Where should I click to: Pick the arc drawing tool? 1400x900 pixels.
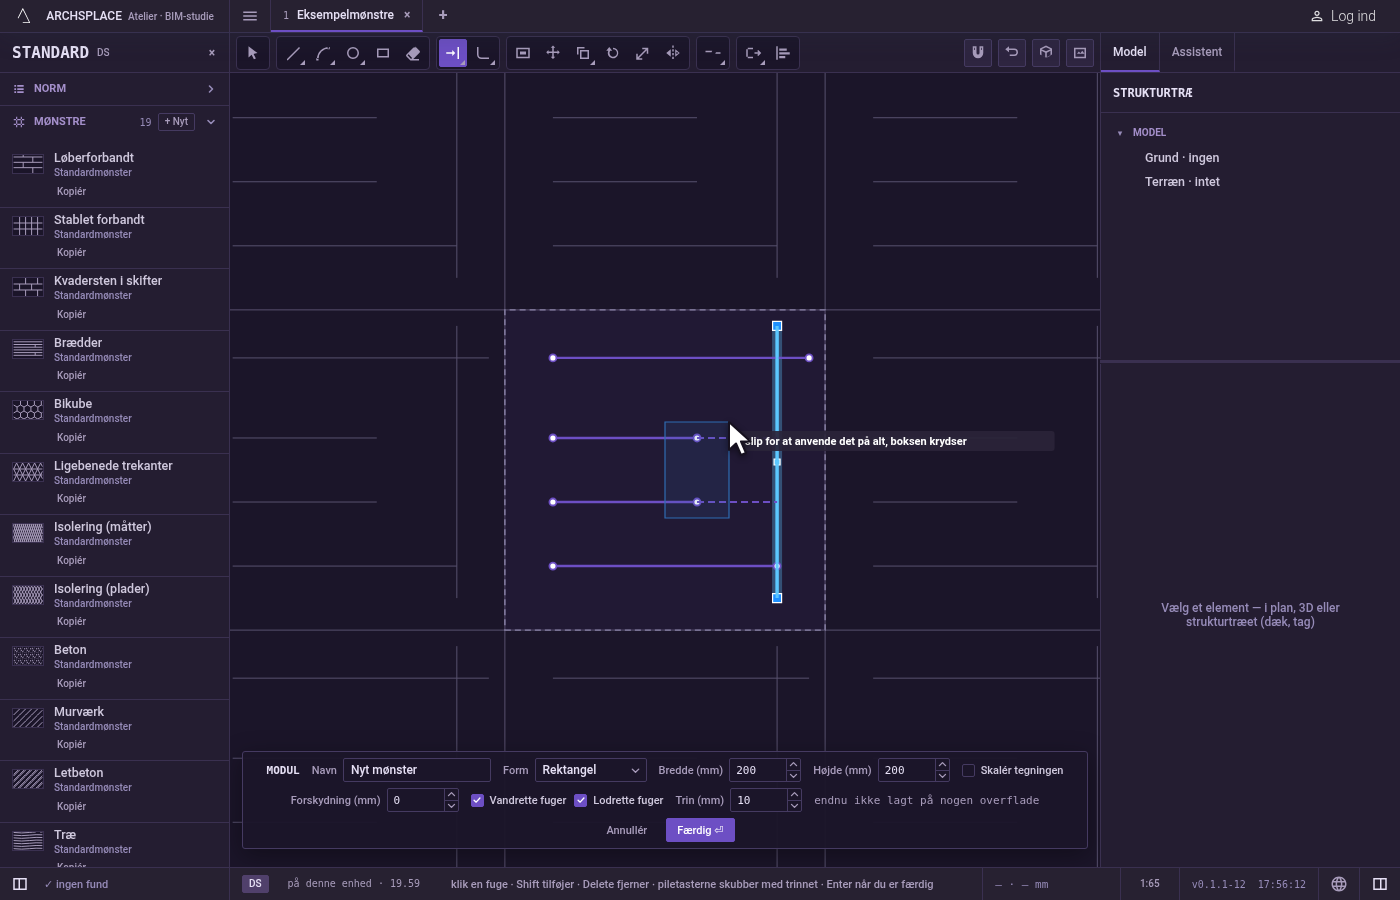[x=323, y=53]
